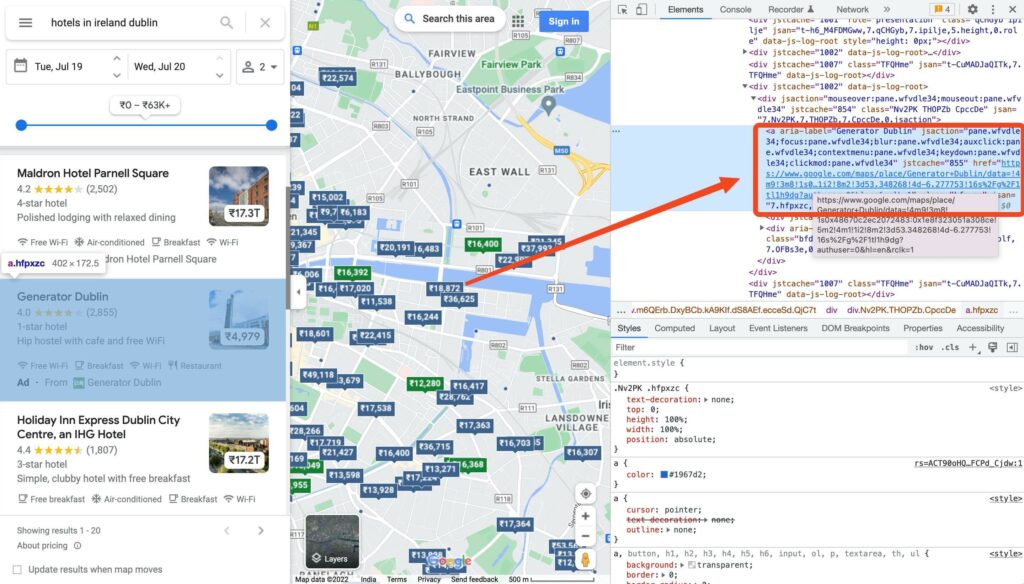Viewport: 1024px width, 584px height.
Task: Open the Computed styles tab
Action: (x=674, y=327)
